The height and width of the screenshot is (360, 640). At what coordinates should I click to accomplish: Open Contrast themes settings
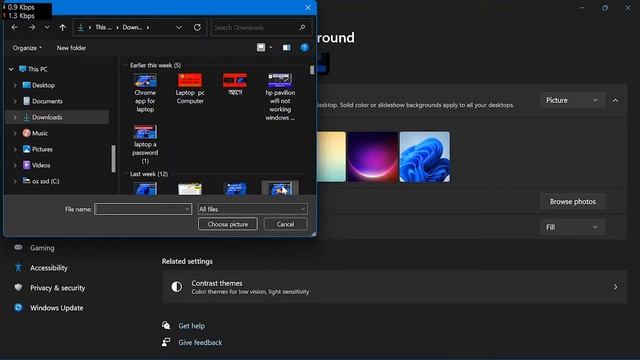click(395, 287)
